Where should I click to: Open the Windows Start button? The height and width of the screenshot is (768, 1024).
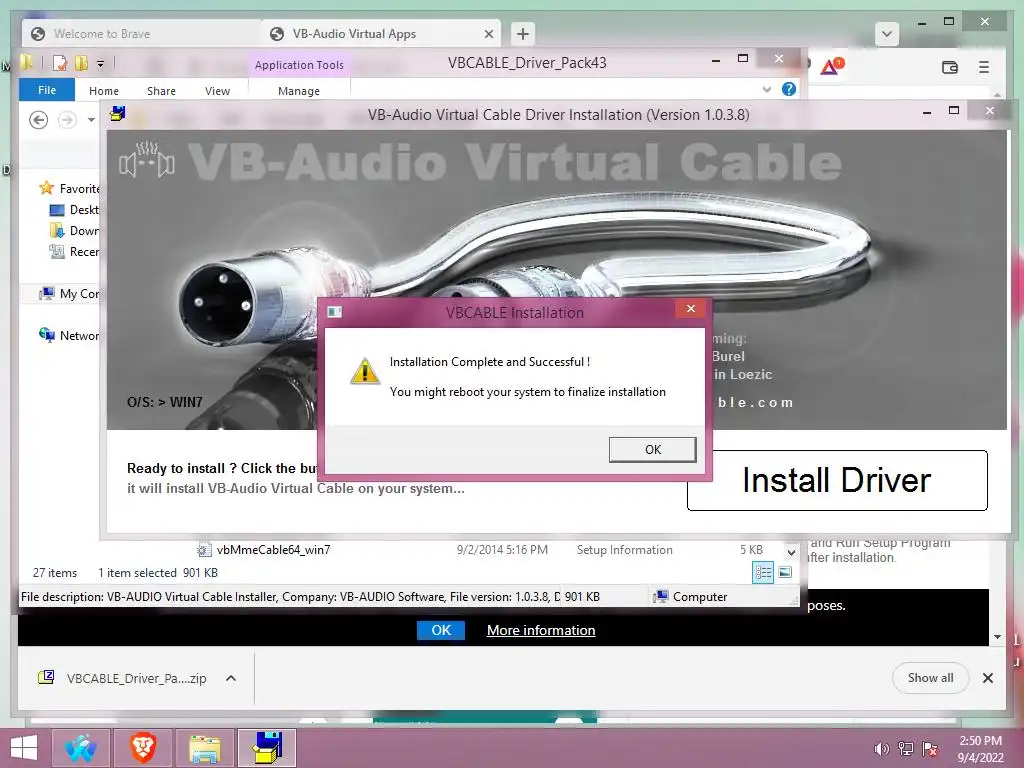click(x=24, y=748)
